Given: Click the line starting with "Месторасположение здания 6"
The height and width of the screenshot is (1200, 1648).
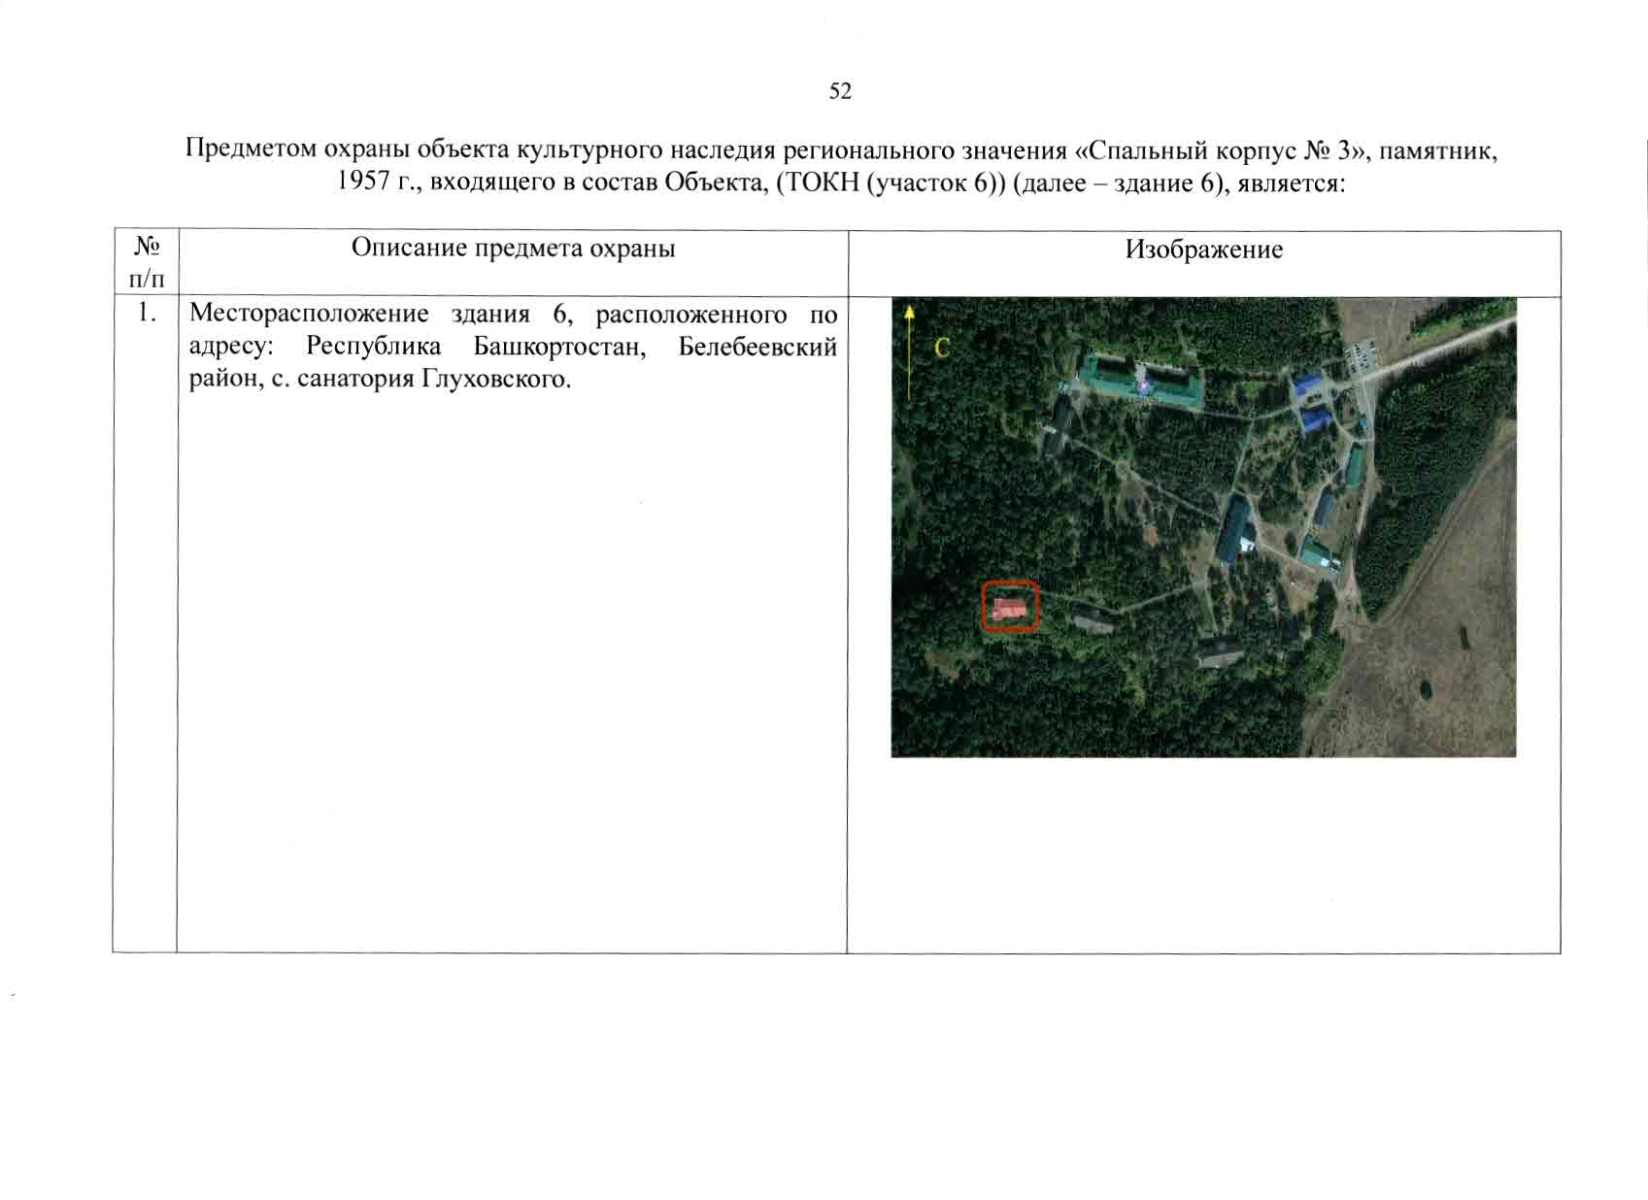Looking at the screenshot, I should [513, 314].
